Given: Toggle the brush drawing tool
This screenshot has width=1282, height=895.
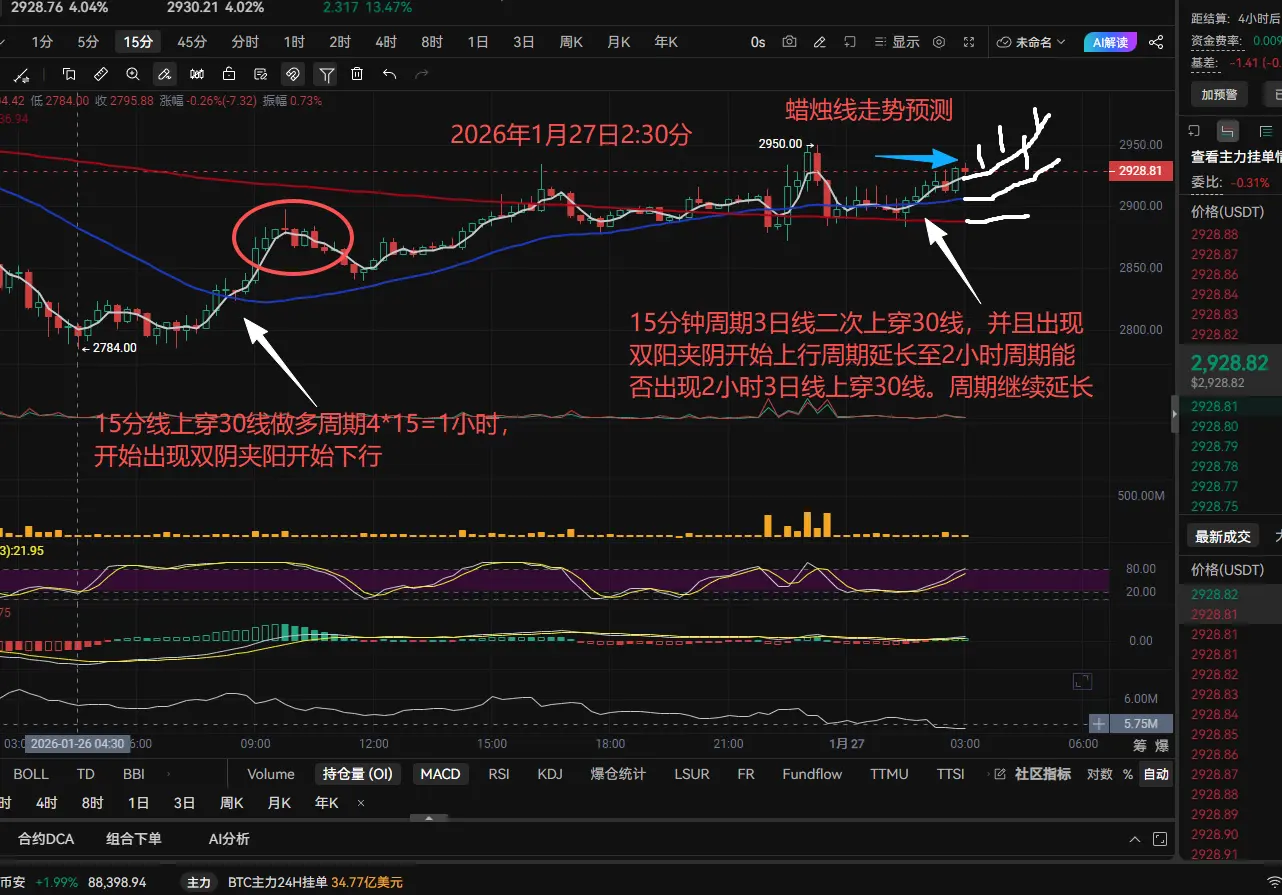Looking at the screenshot, I should [x=165, y=74].
